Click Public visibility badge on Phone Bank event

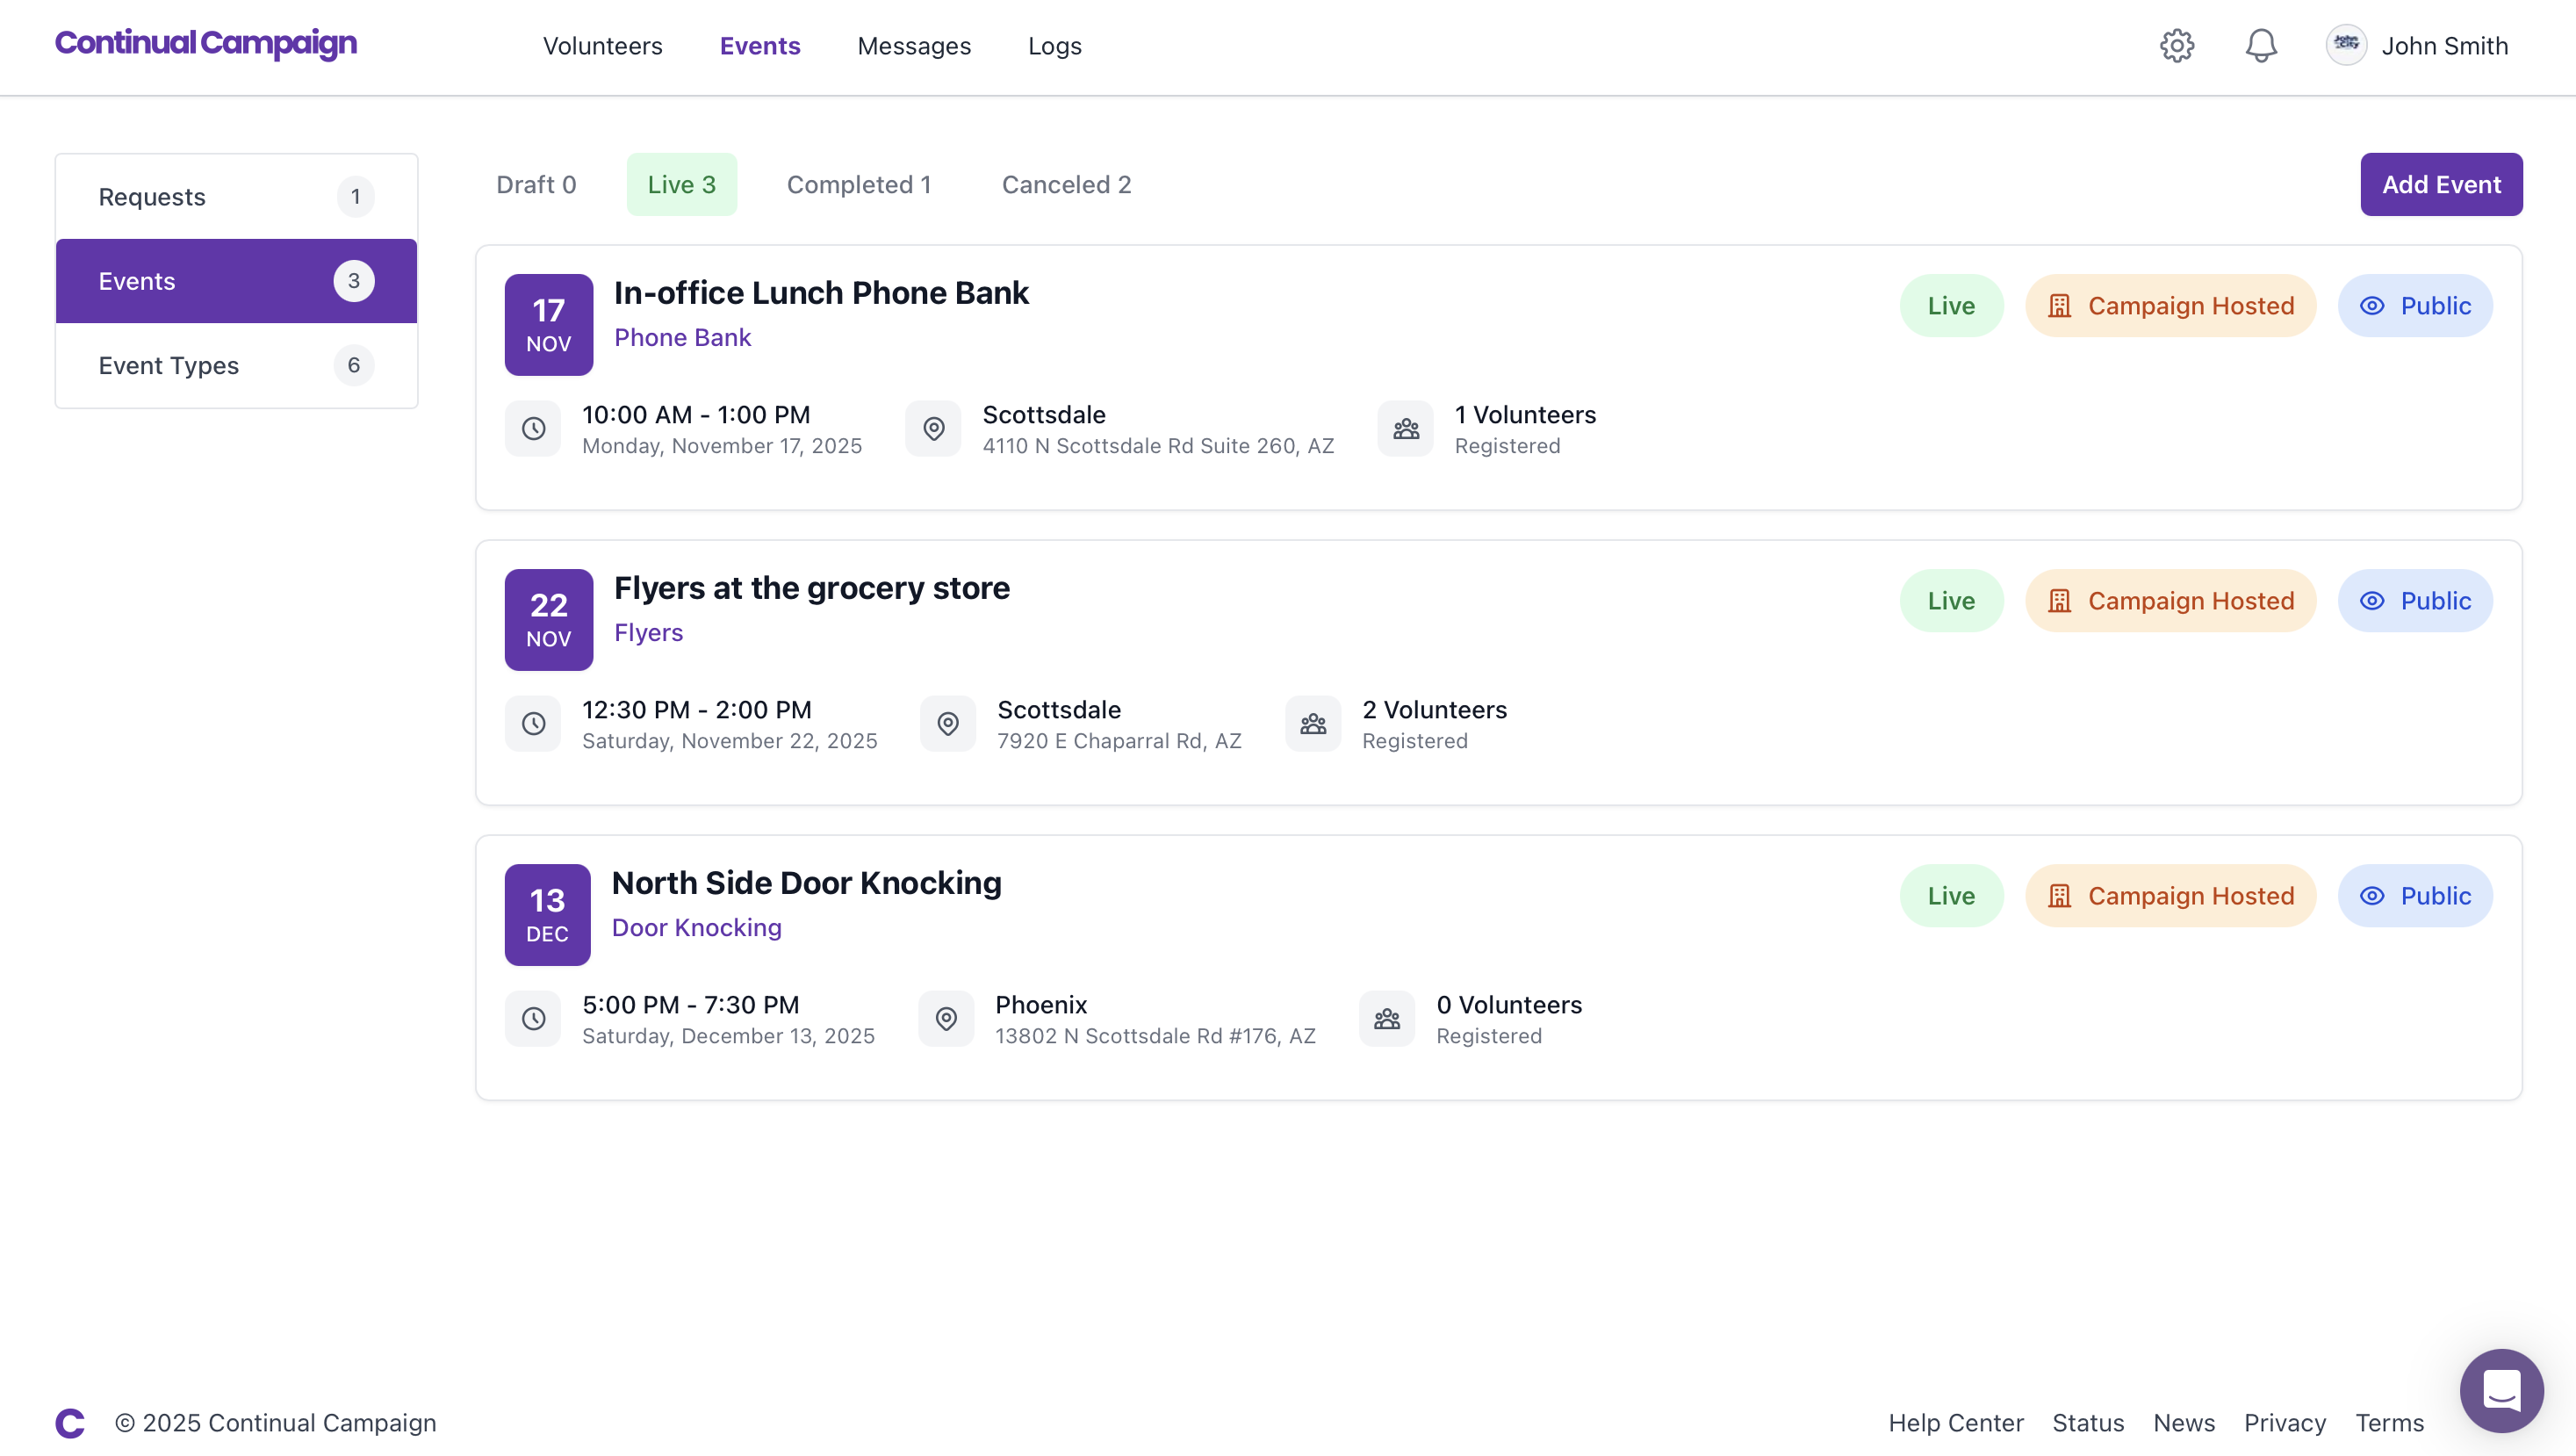tap(2414, 306)
